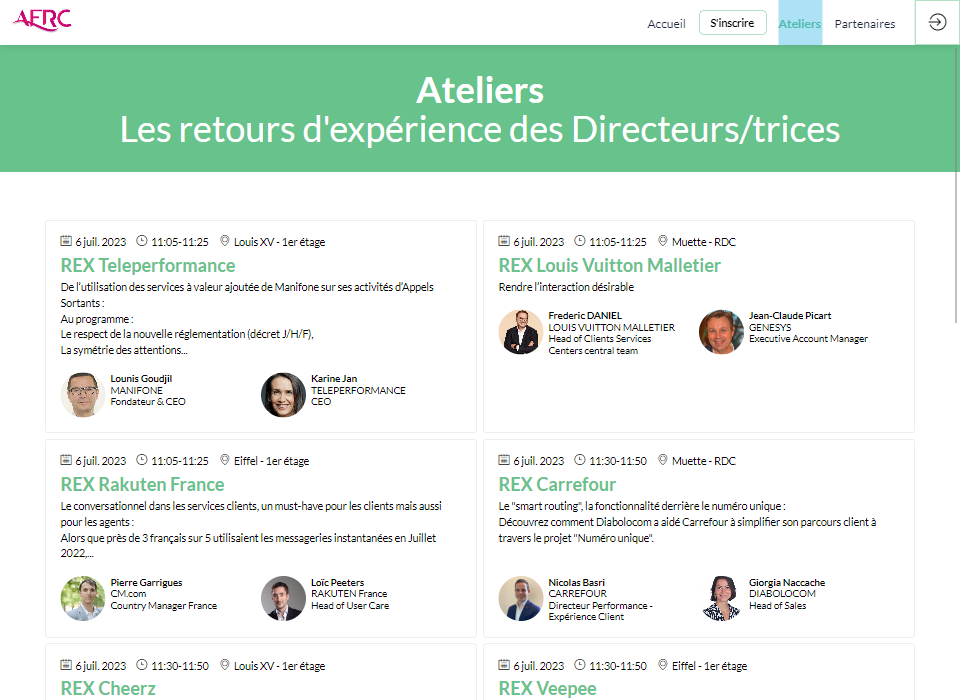Click location pin icon on REX Cheerz card
Viewport: 960px width, 700px height.
(x=225, y=664)
